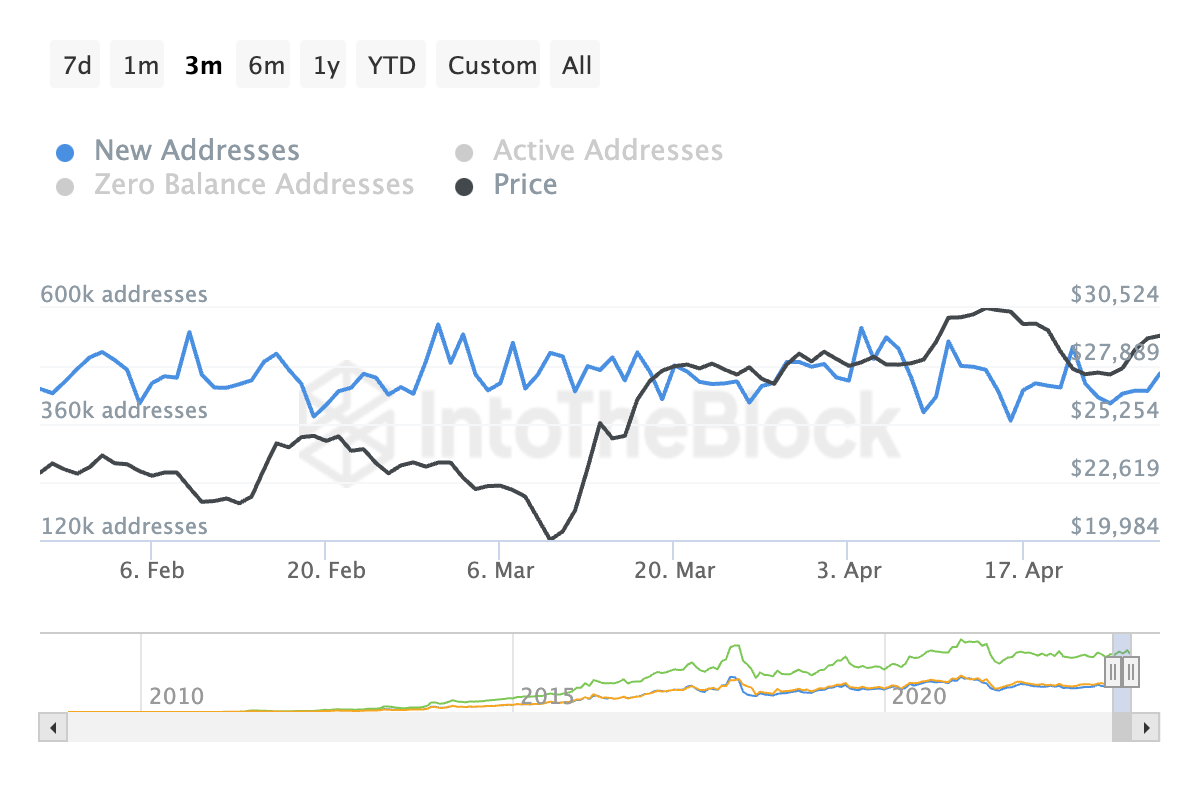Click the blue New Addresses legend dot
1200x800 pixels.
pos(65,153)
